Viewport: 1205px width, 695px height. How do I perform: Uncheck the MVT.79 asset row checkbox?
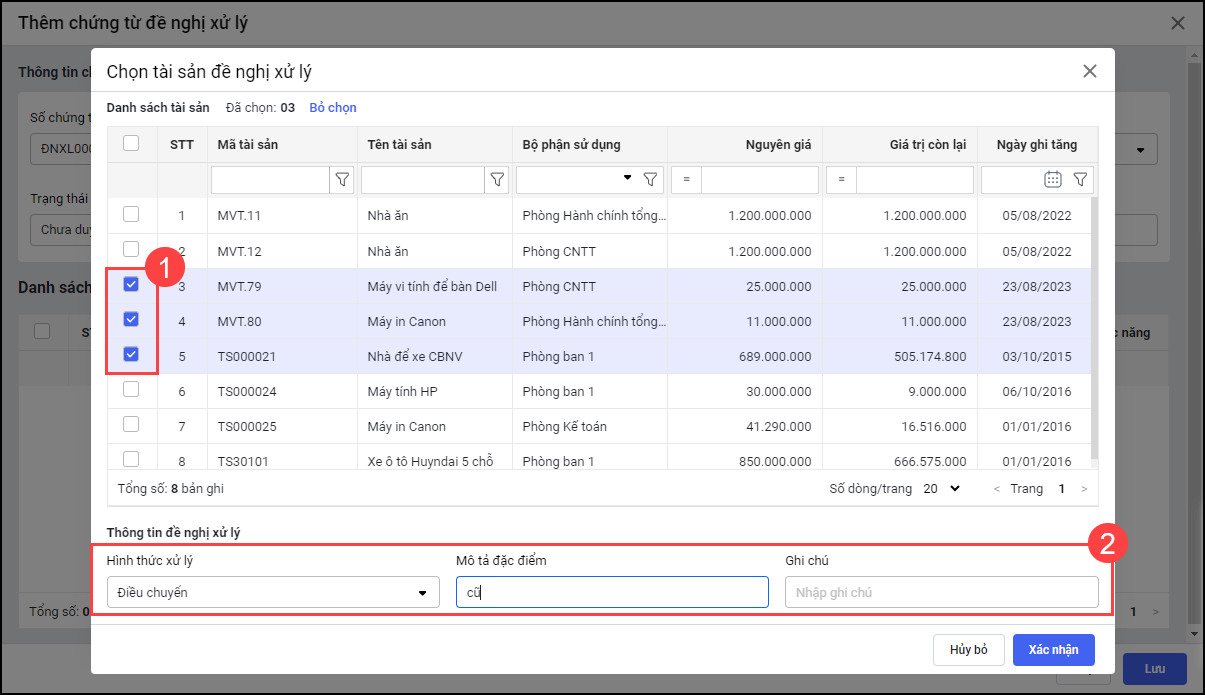pos(131,285)
